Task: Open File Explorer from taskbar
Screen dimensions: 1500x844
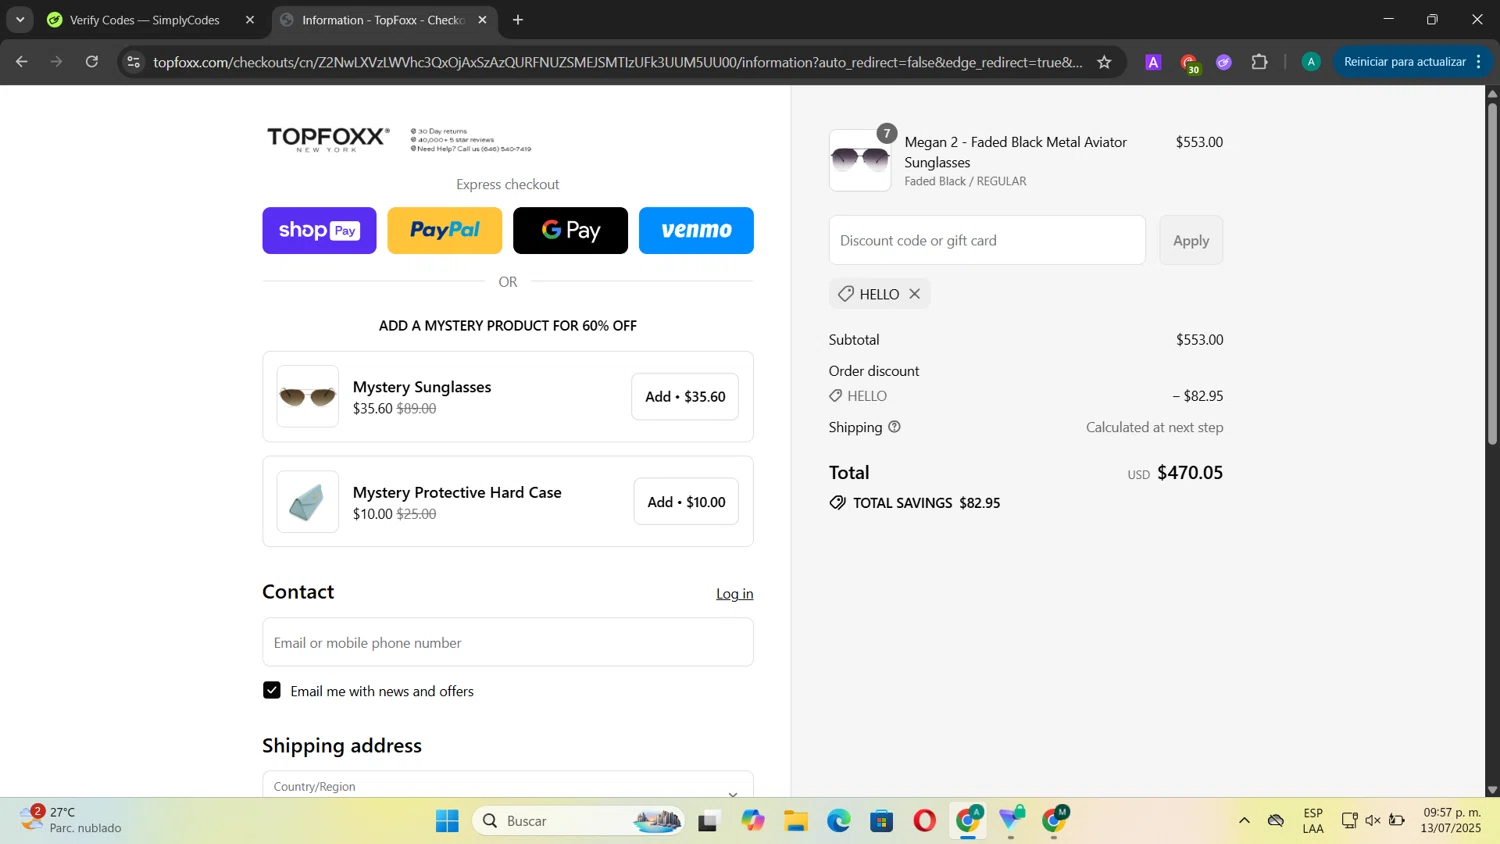Action: (795, 821)
